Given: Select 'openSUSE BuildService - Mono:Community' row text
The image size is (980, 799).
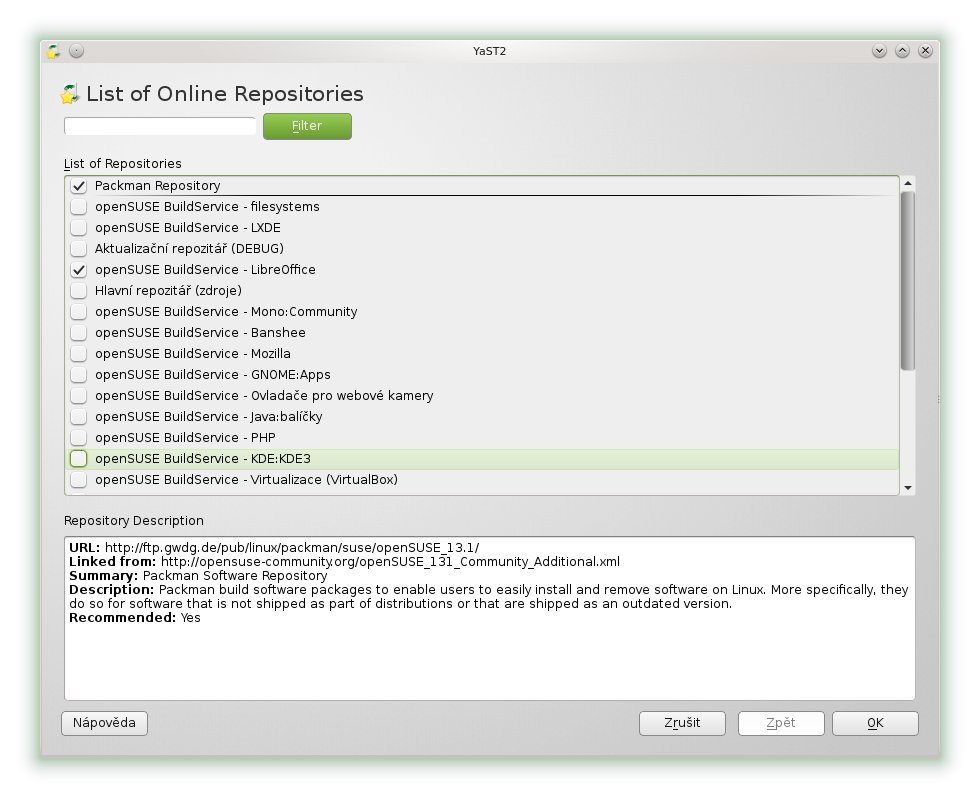Looking at the screenshot, I should point(226,311).
